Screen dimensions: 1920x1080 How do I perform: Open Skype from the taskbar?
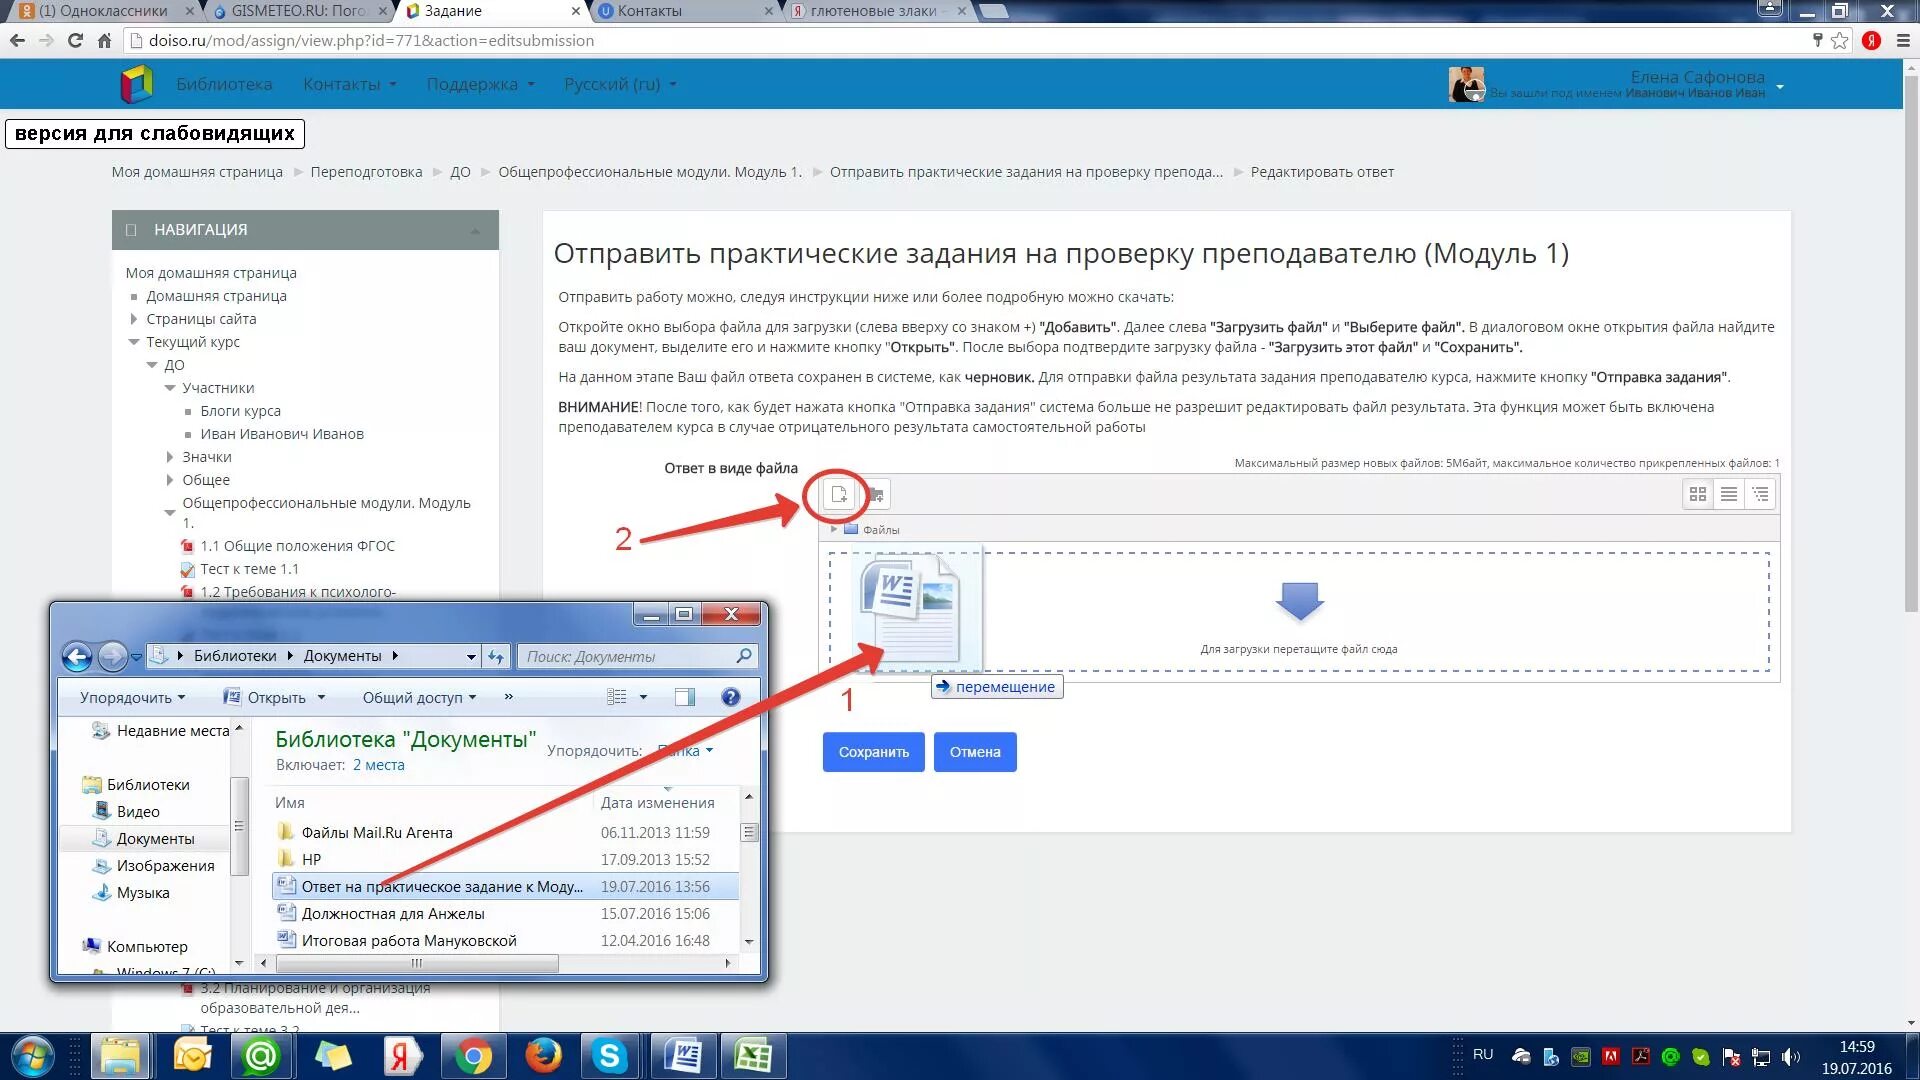[608, 1056]
